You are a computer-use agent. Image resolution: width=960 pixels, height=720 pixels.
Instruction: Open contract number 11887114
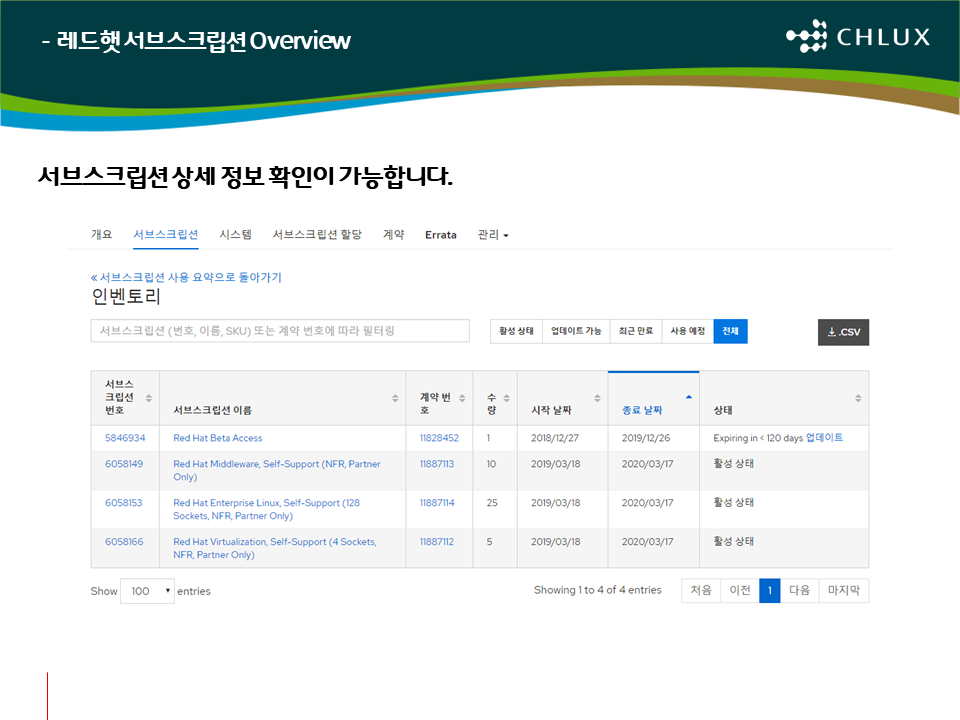(437, 503)
